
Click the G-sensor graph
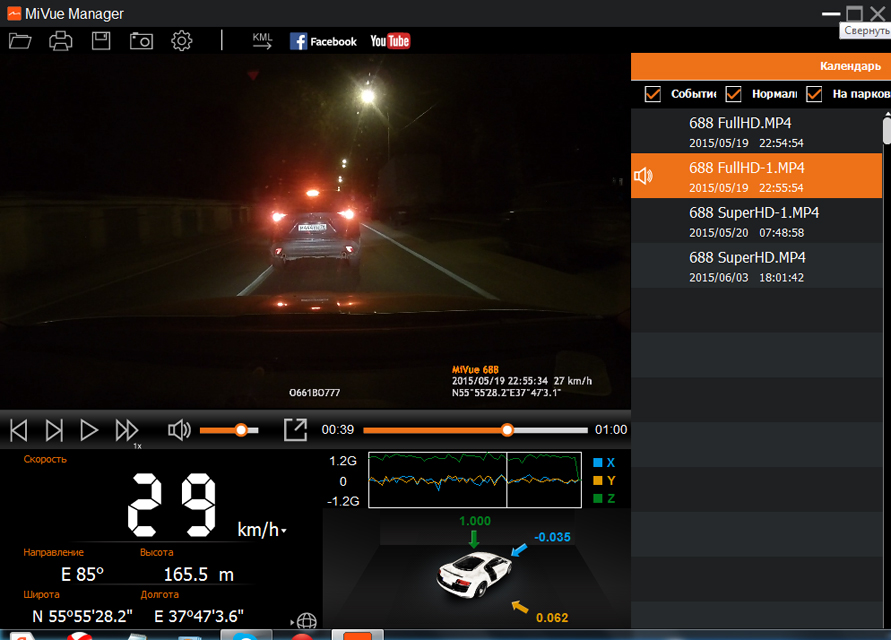tap(475, 480)
